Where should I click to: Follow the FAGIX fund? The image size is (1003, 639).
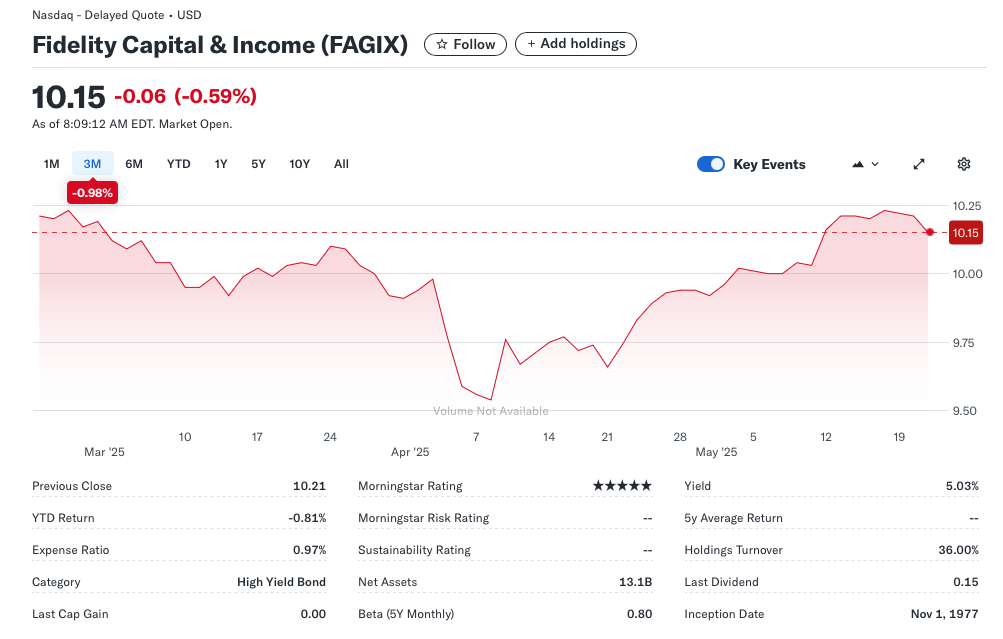[x=465, y=44]
